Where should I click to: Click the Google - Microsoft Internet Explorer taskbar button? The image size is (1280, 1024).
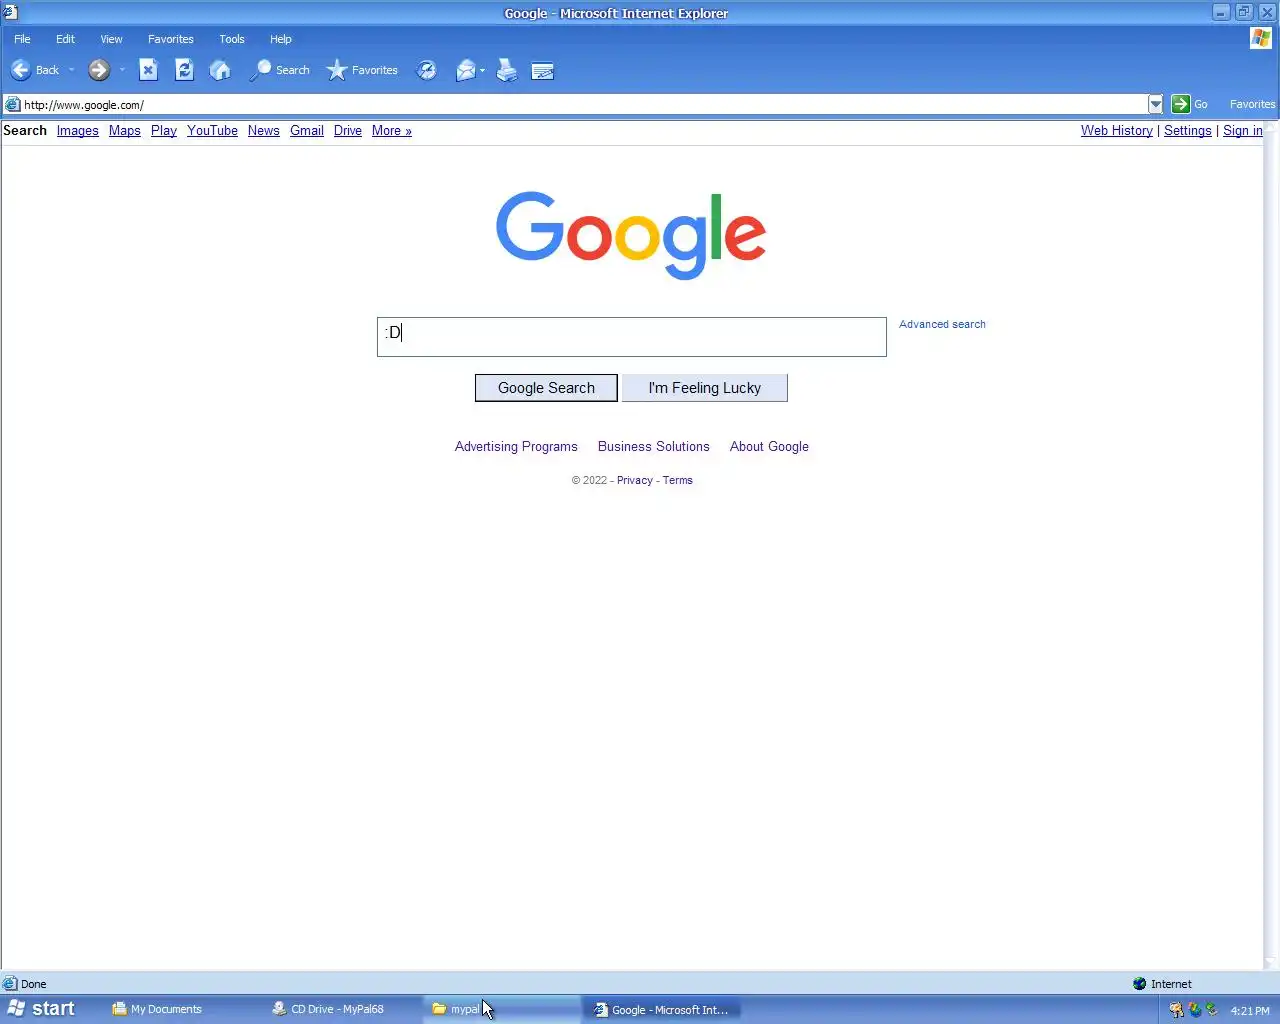(x=663, y=1009)
